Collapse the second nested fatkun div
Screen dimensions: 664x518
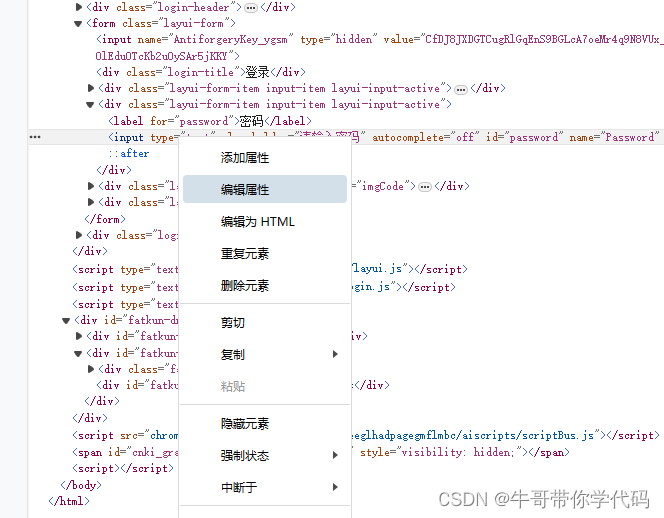[x=78, y=353]
